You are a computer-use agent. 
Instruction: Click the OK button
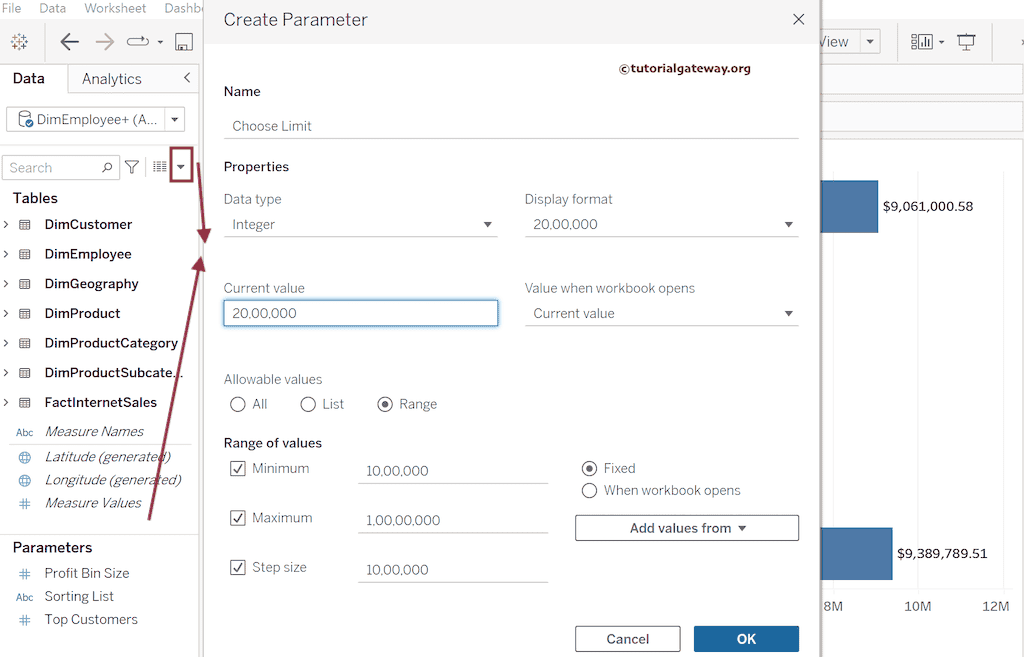coord(745,638)
